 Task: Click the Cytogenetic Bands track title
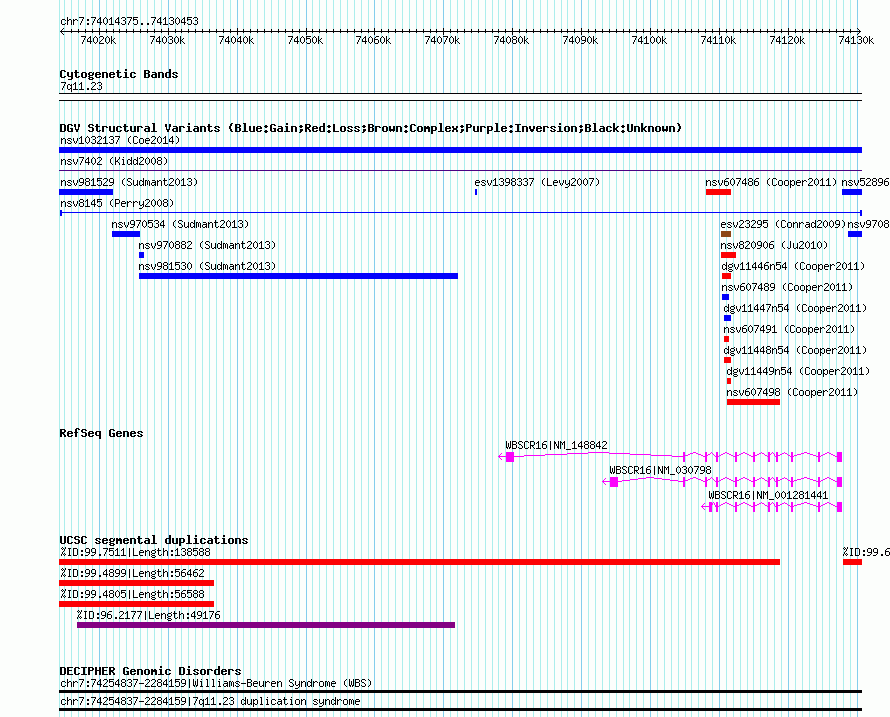[119, 74]
